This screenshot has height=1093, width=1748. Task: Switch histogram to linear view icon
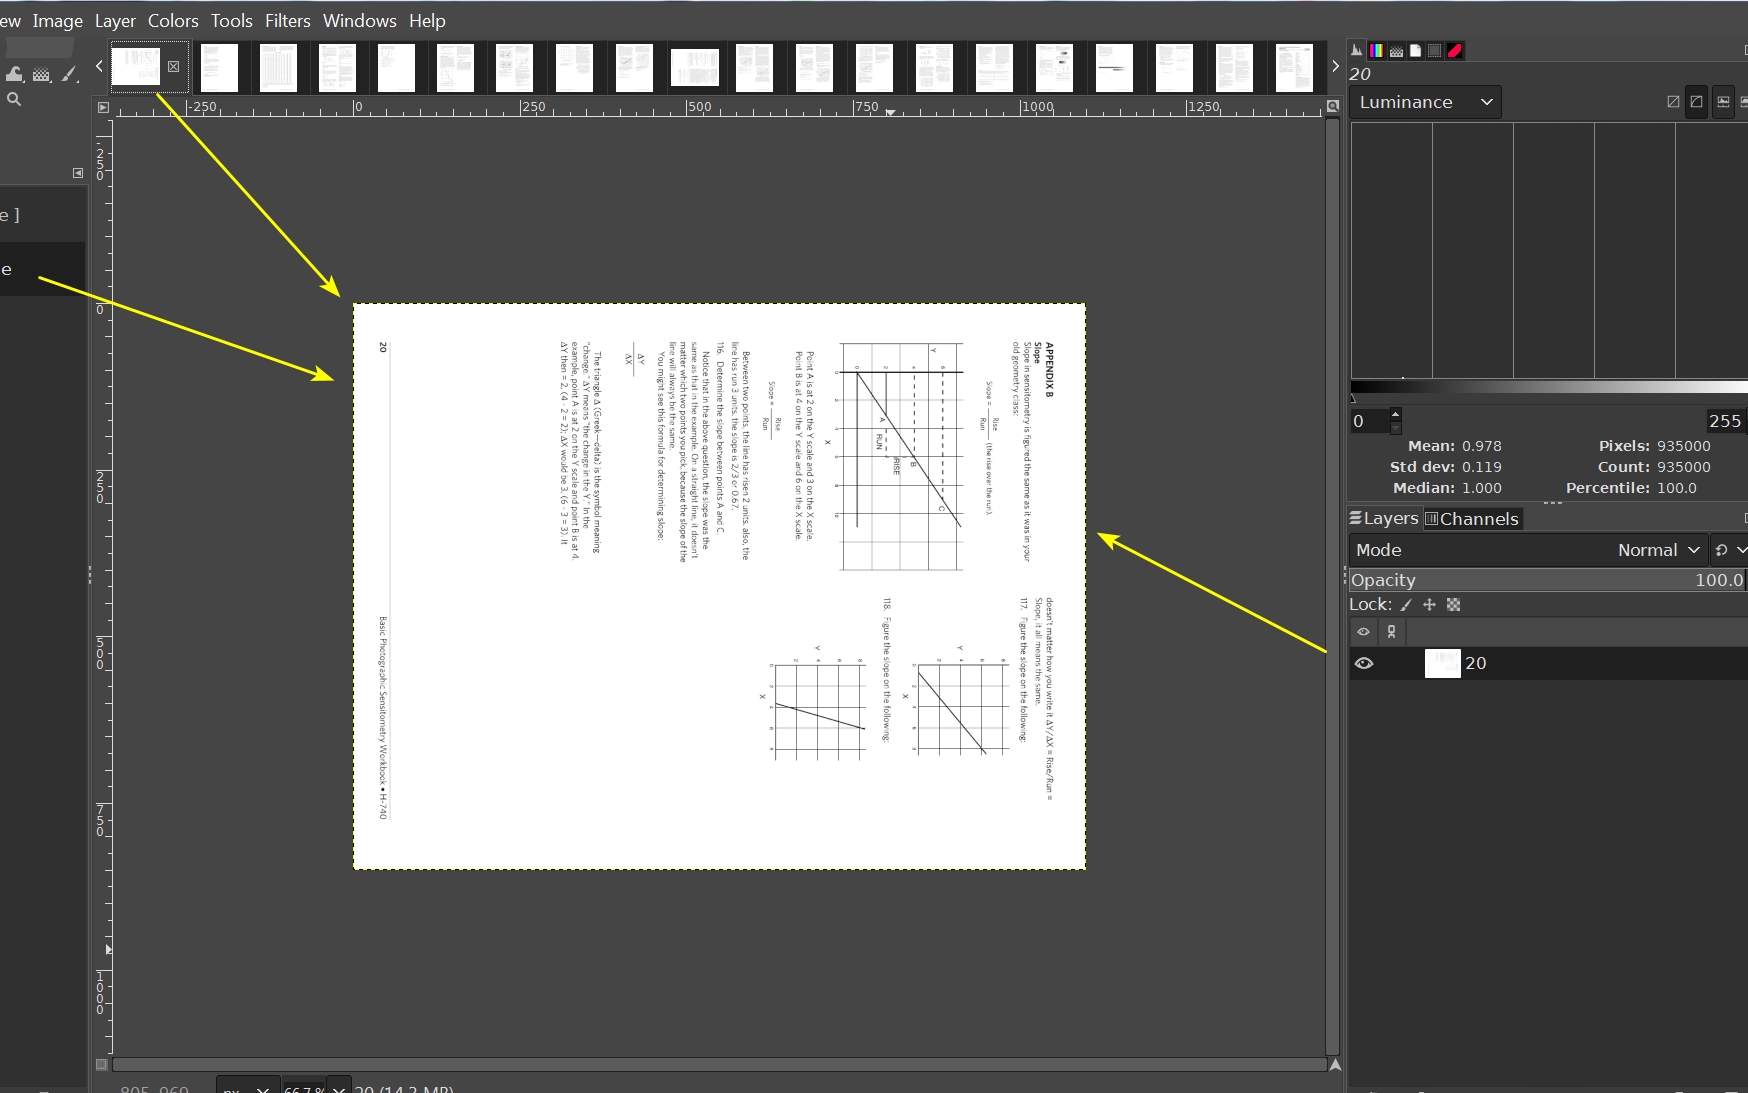[1673, 102]
